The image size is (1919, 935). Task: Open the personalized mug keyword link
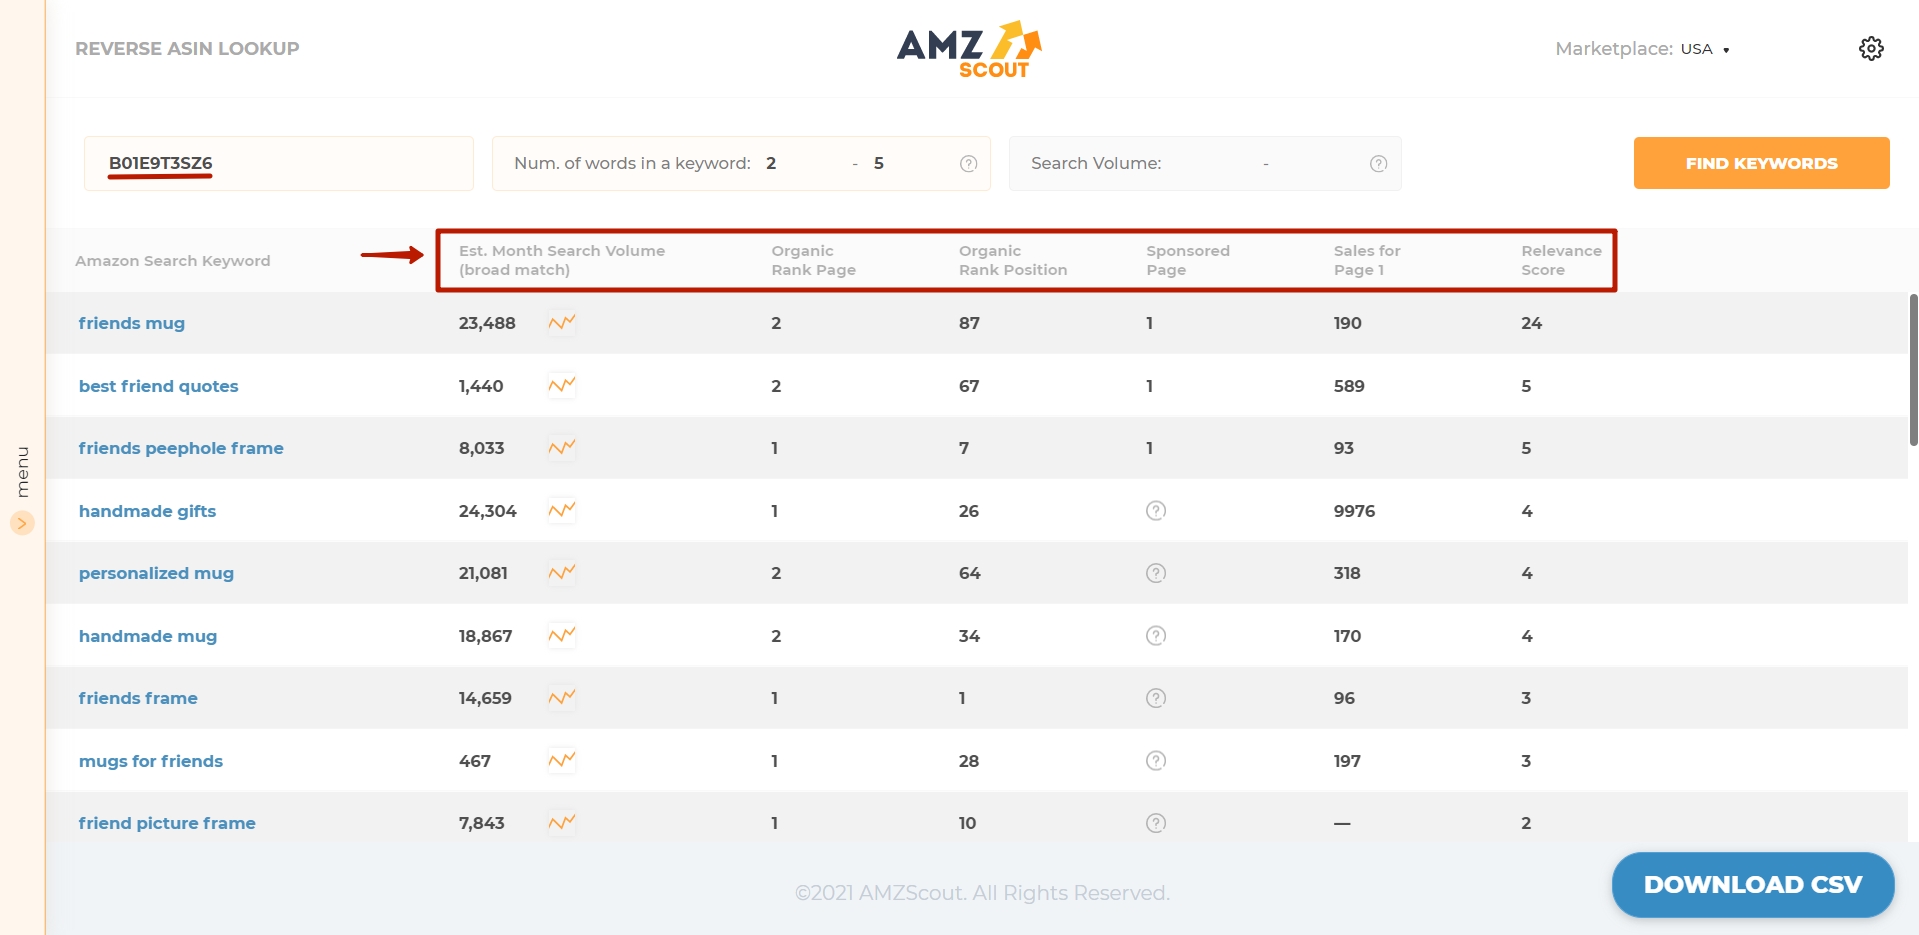point(155,572)
